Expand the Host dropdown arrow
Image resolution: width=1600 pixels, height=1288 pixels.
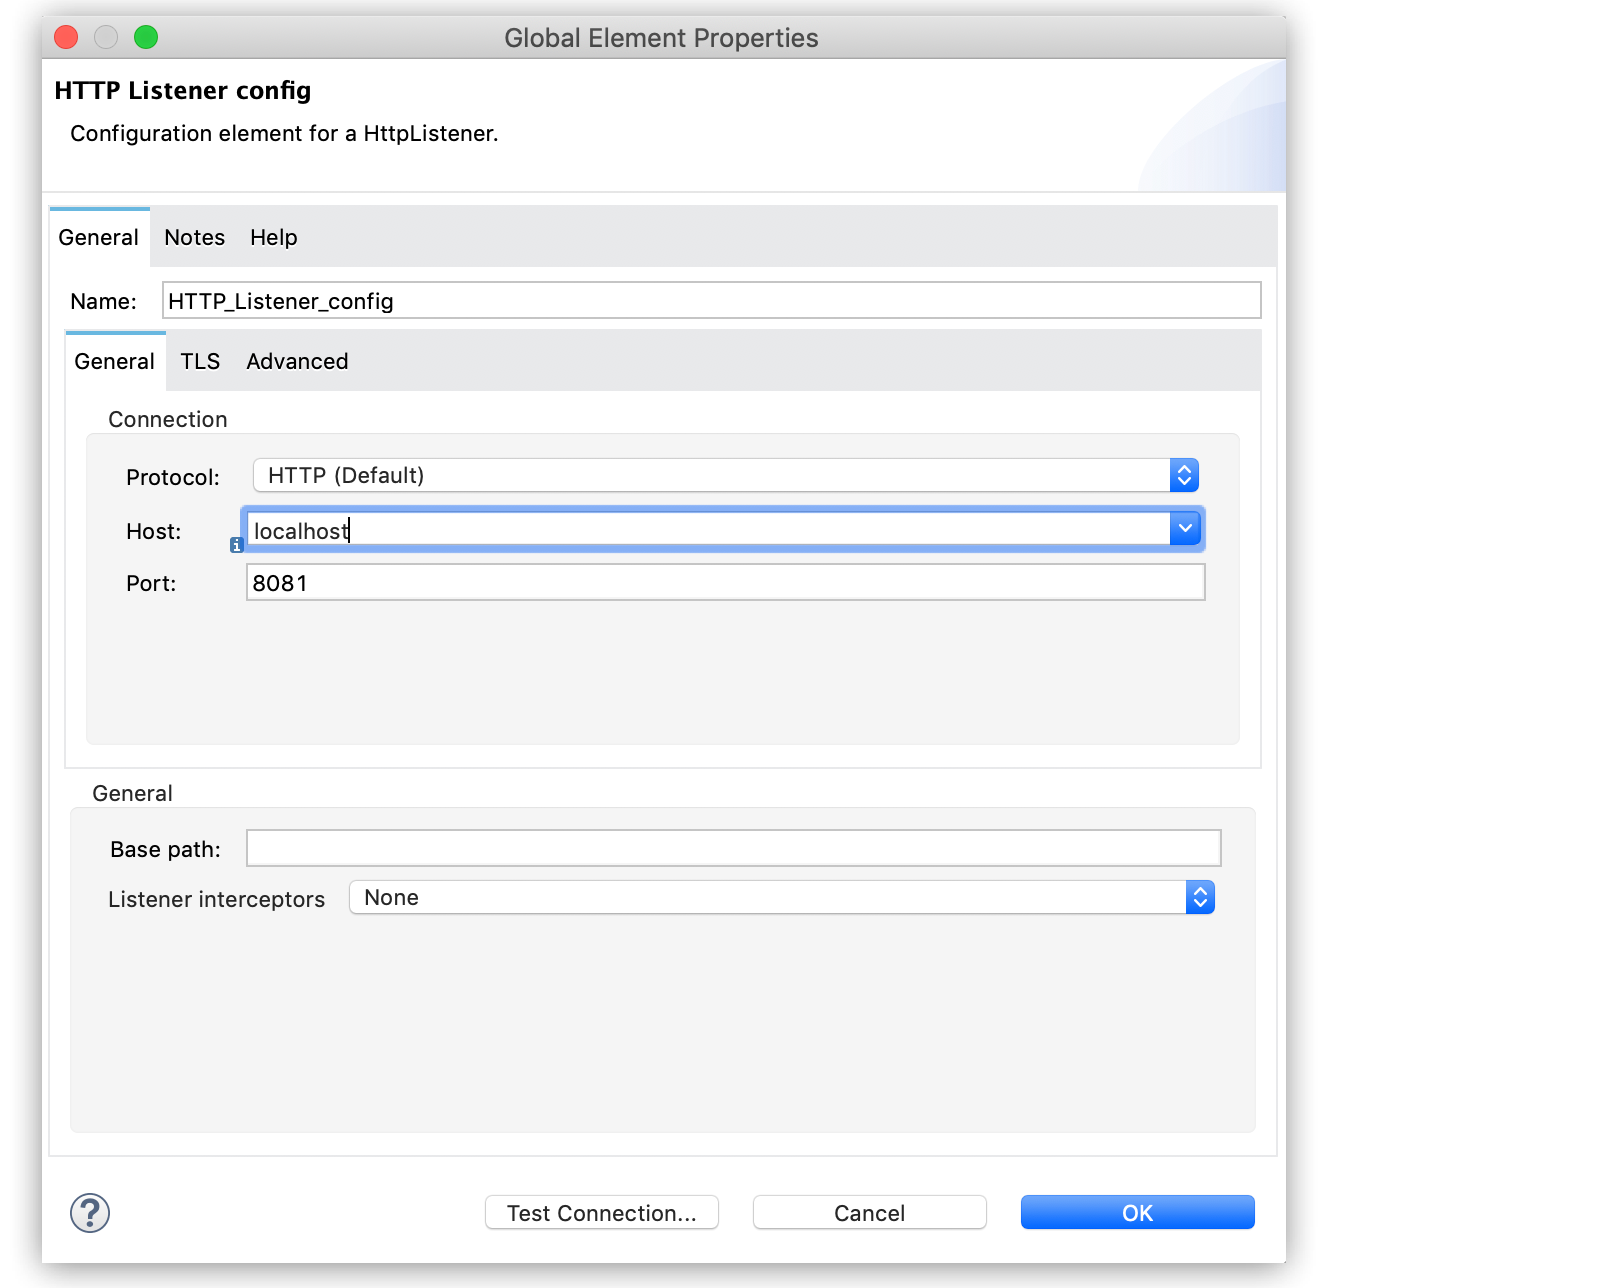pyautogui.click(x=1185, y=528)
